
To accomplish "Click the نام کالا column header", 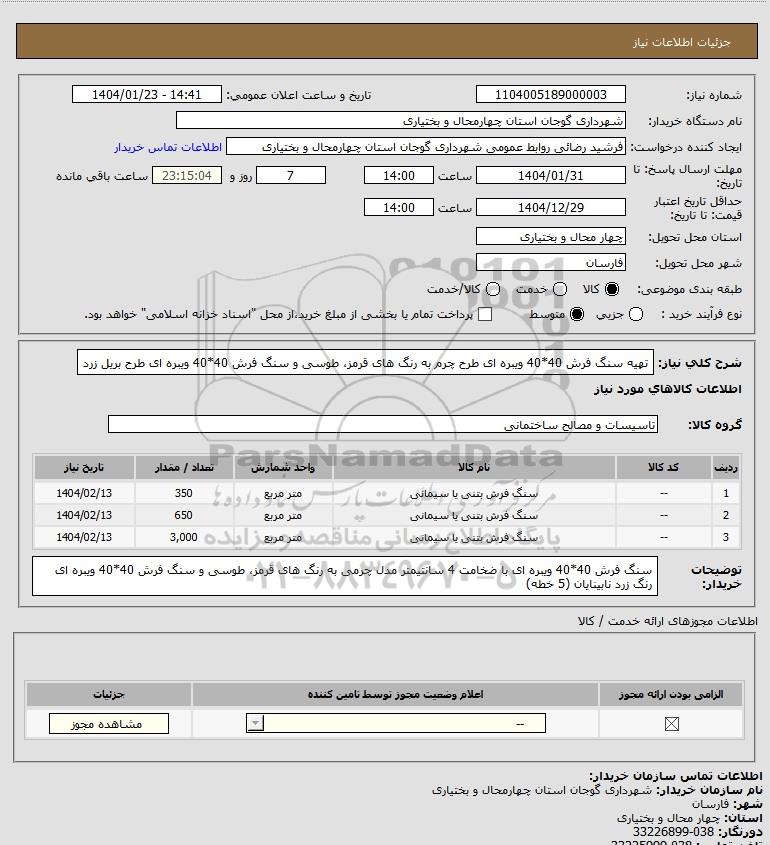I will [x=474, y=467].
